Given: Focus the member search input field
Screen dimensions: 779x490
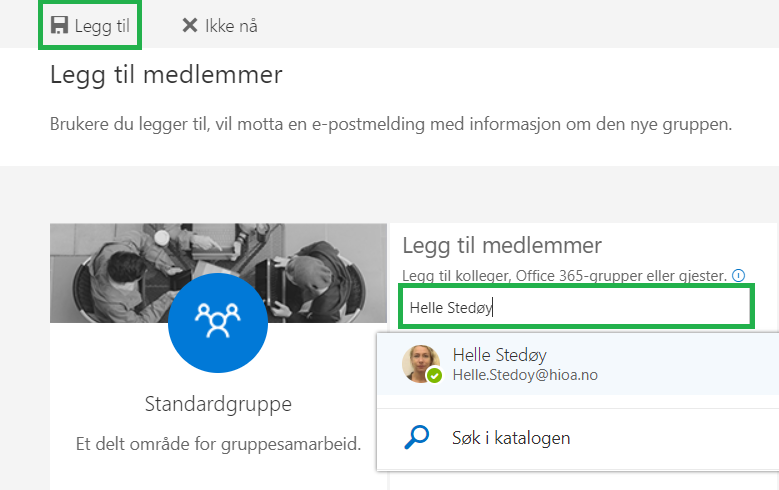Looking at the screenshot, I should point(576,307).
